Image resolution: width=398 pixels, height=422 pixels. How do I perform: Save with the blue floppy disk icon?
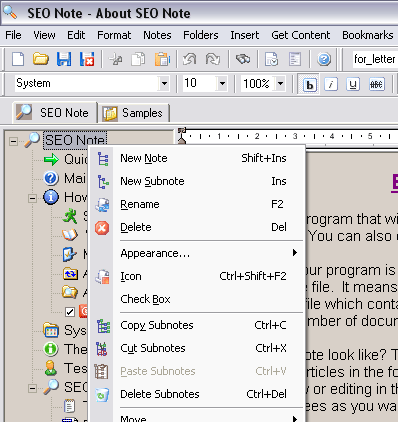(x=64, y=59)
